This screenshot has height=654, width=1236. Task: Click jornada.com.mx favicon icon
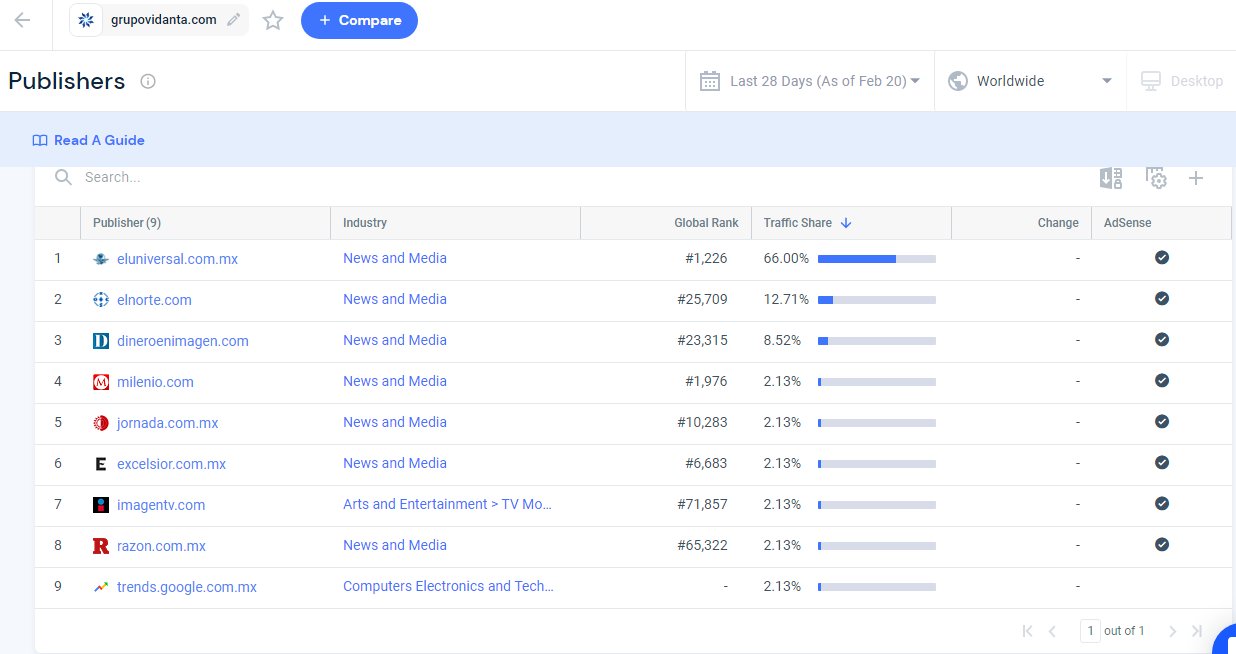click(x=100, y=423)
